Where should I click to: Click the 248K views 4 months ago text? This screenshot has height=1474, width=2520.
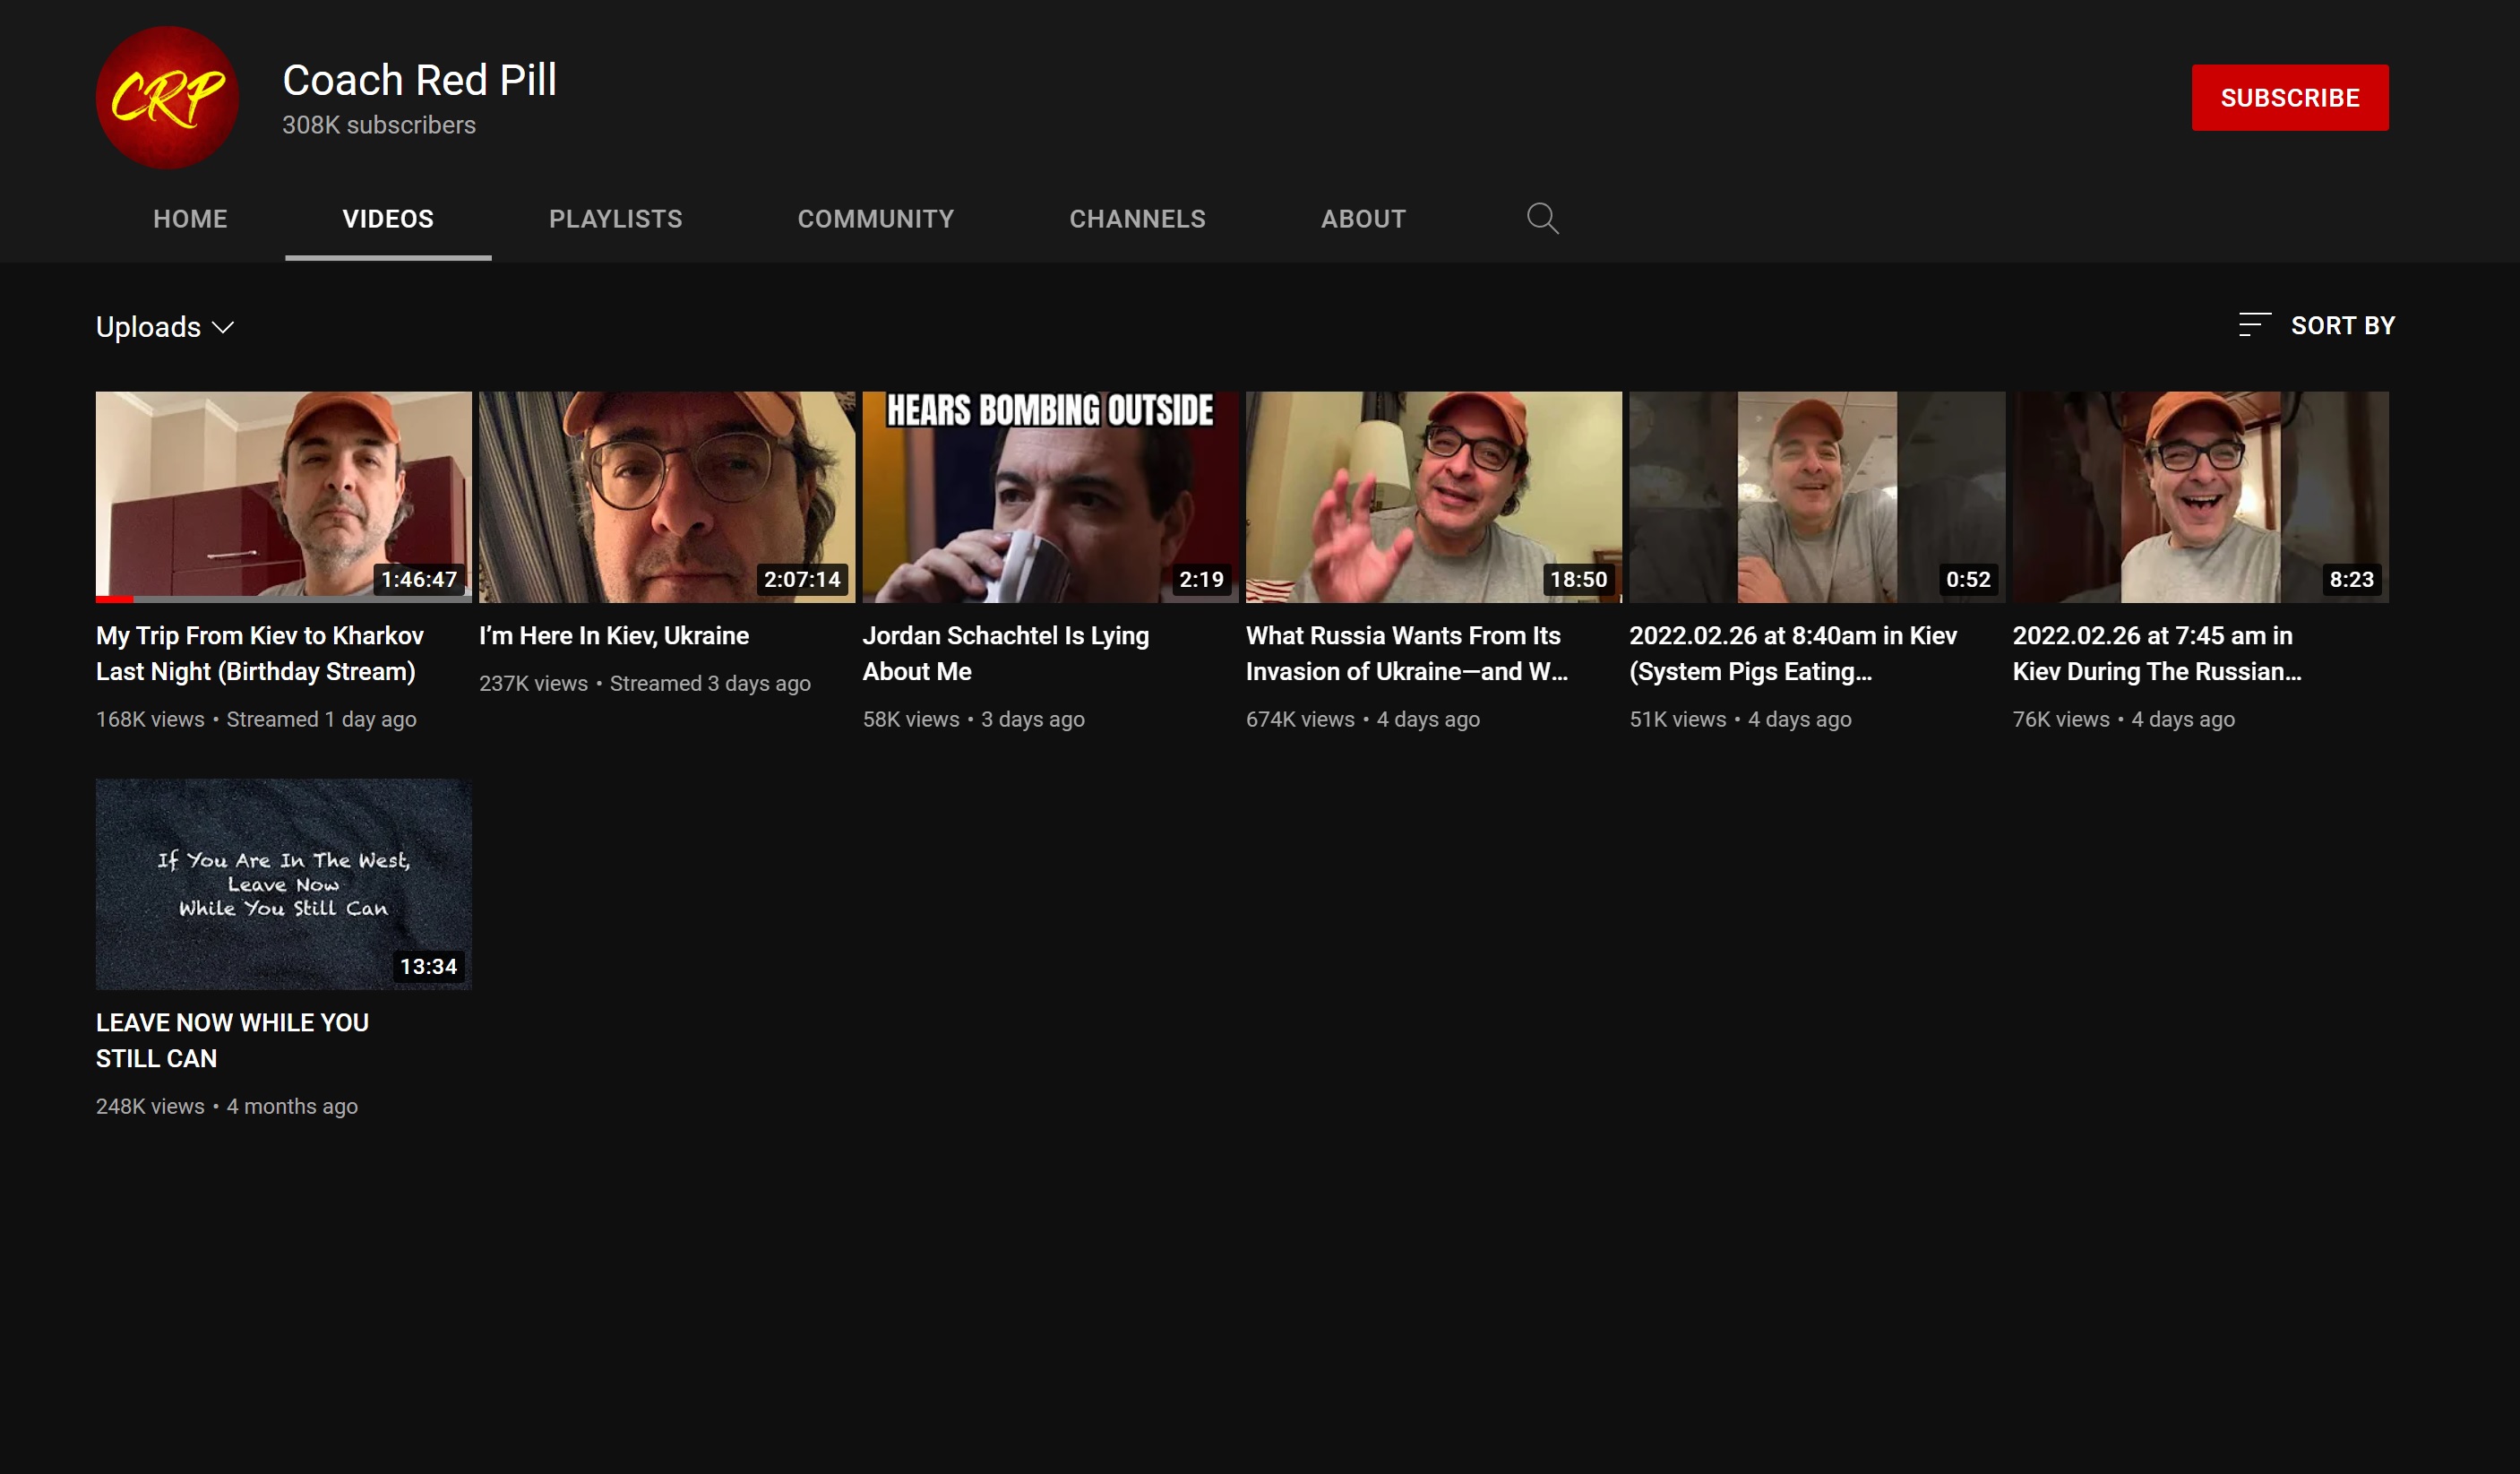click(227, 1106)
